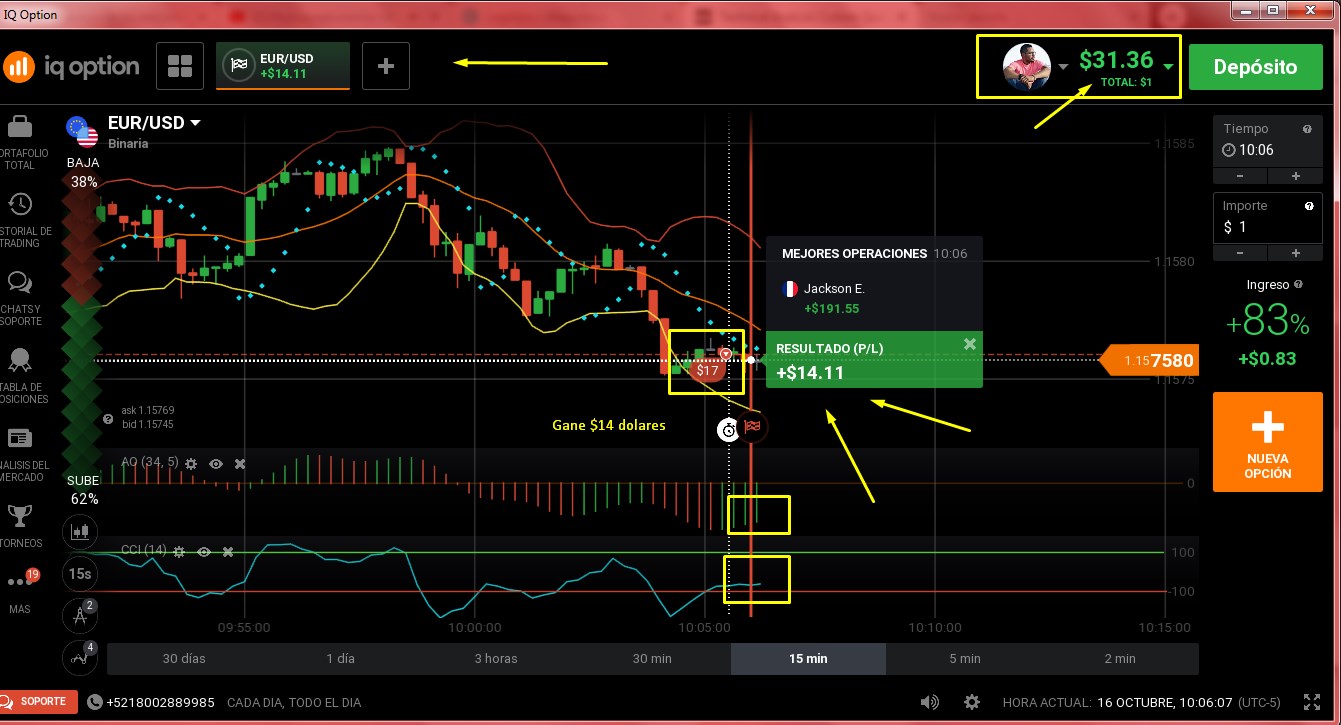
Task: Open the red Soporte chat button
Action: pyautogui.click(x=39, y=702)
